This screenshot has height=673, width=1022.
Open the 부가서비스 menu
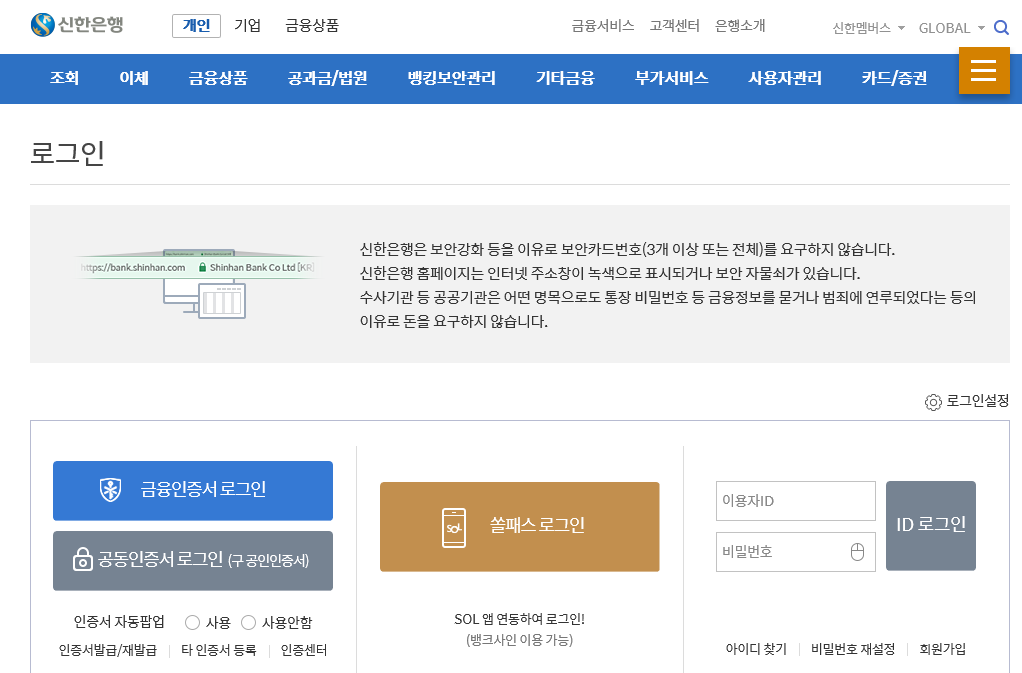671,78
